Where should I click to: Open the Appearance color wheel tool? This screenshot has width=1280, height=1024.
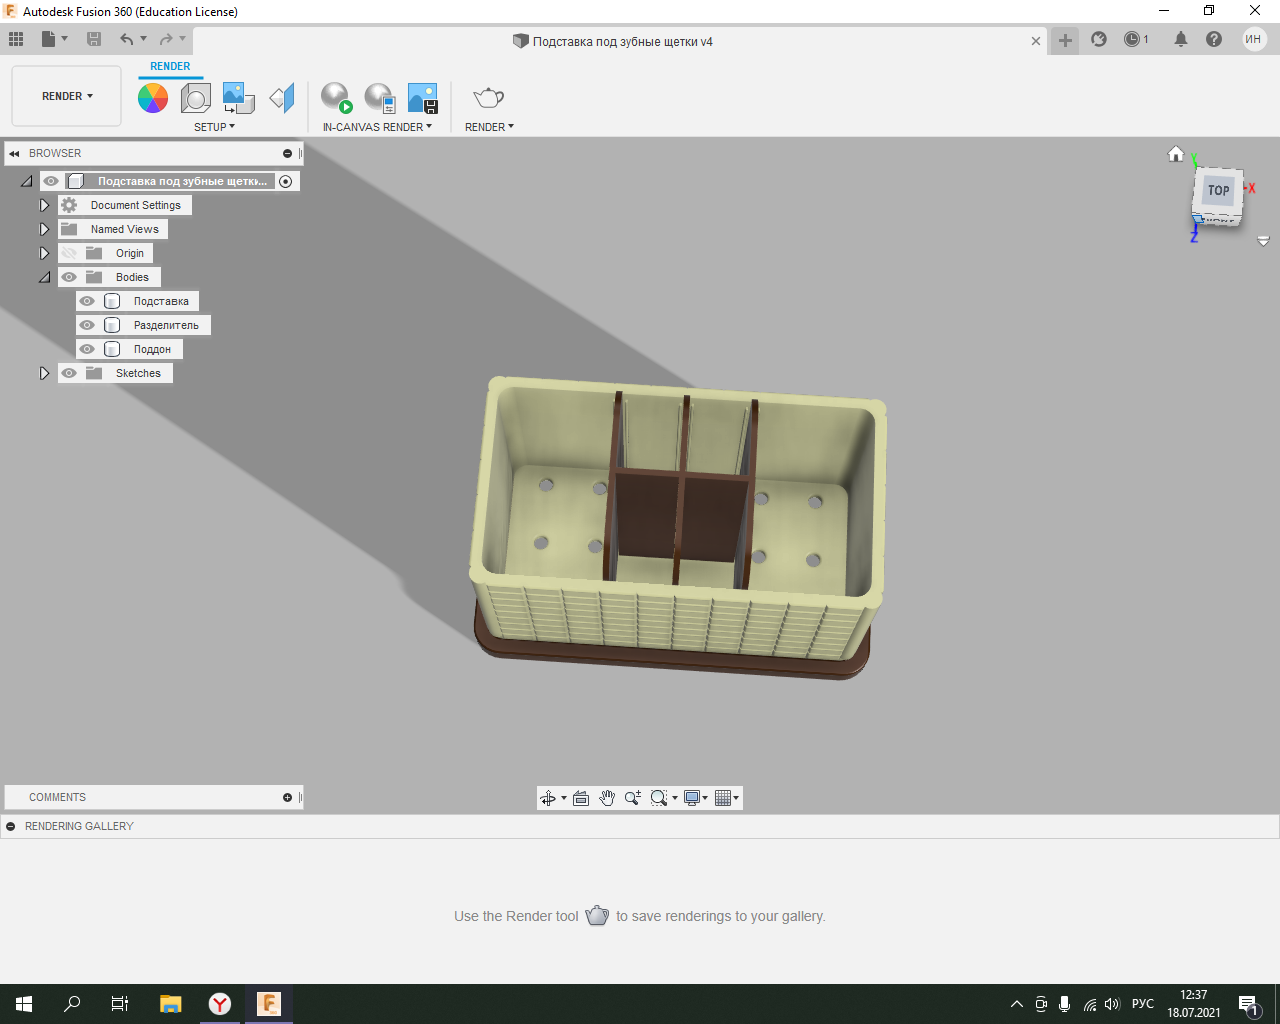[x=153, y=98]
